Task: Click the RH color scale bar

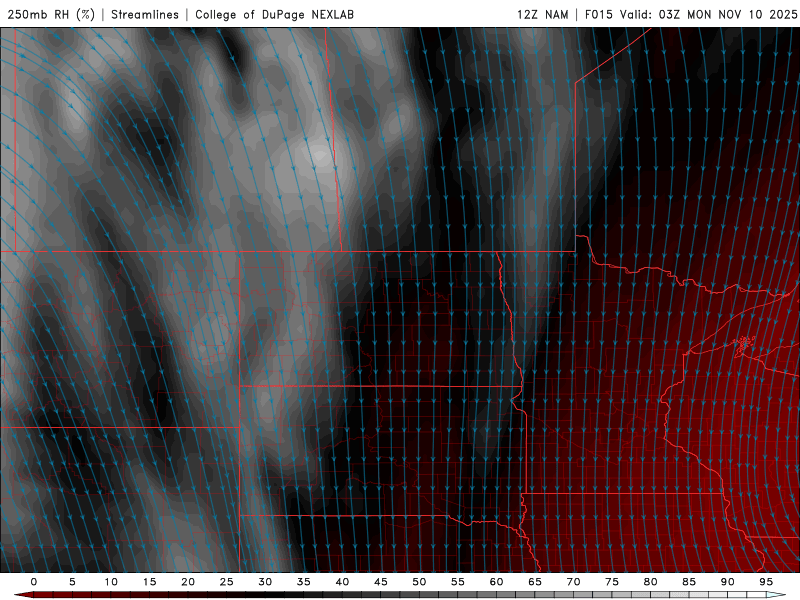Action: (400, 595)
